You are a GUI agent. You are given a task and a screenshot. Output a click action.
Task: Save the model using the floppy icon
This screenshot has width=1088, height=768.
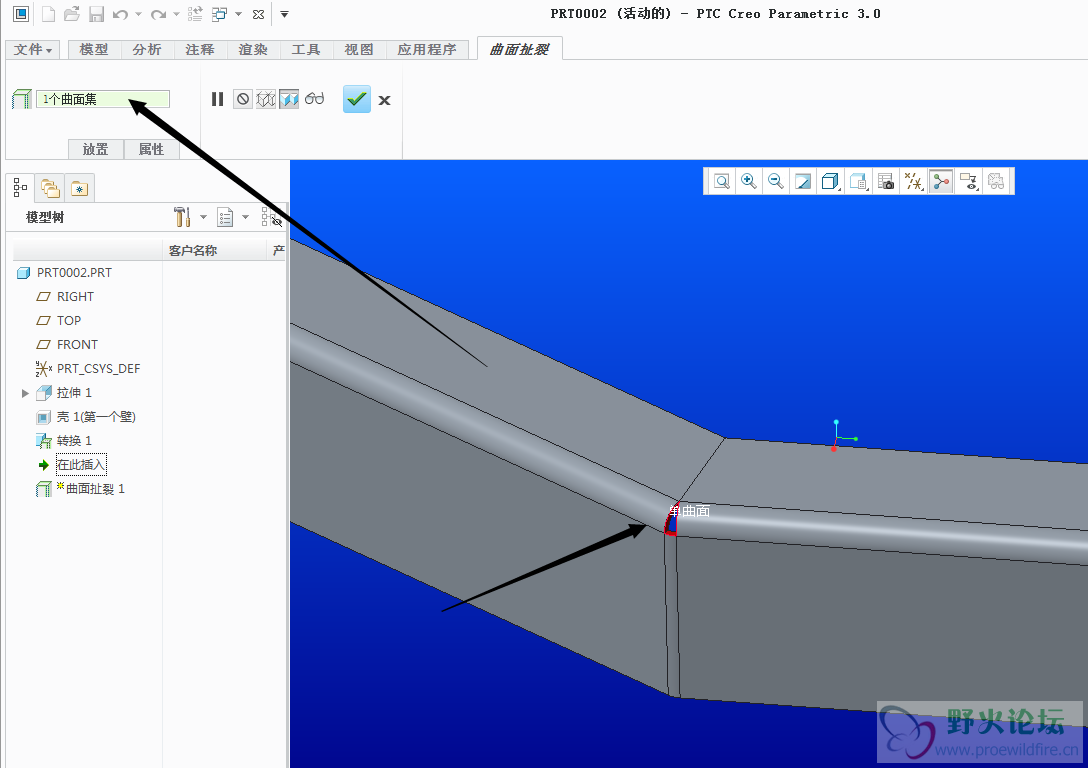tap(96, 14)
